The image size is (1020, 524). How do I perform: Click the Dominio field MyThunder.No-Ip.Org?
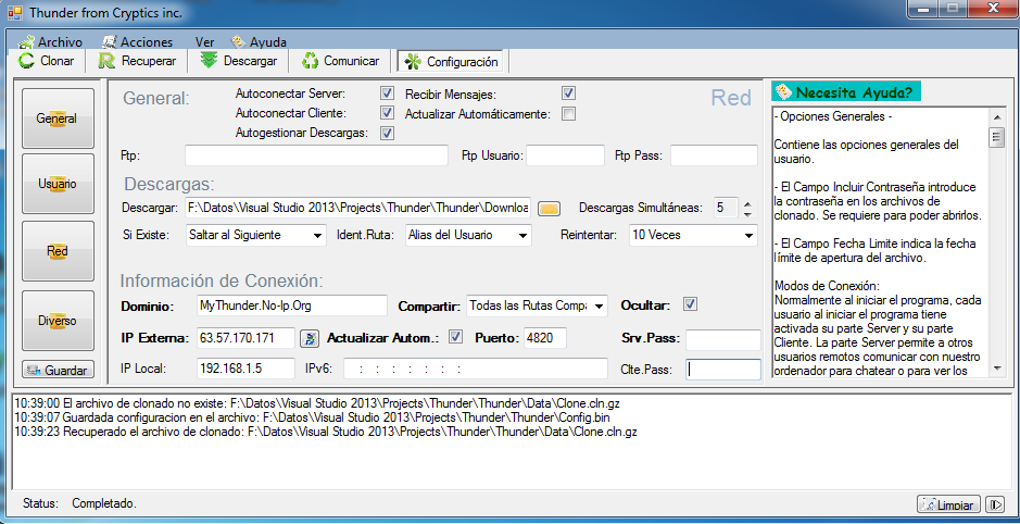pos(291,305)
